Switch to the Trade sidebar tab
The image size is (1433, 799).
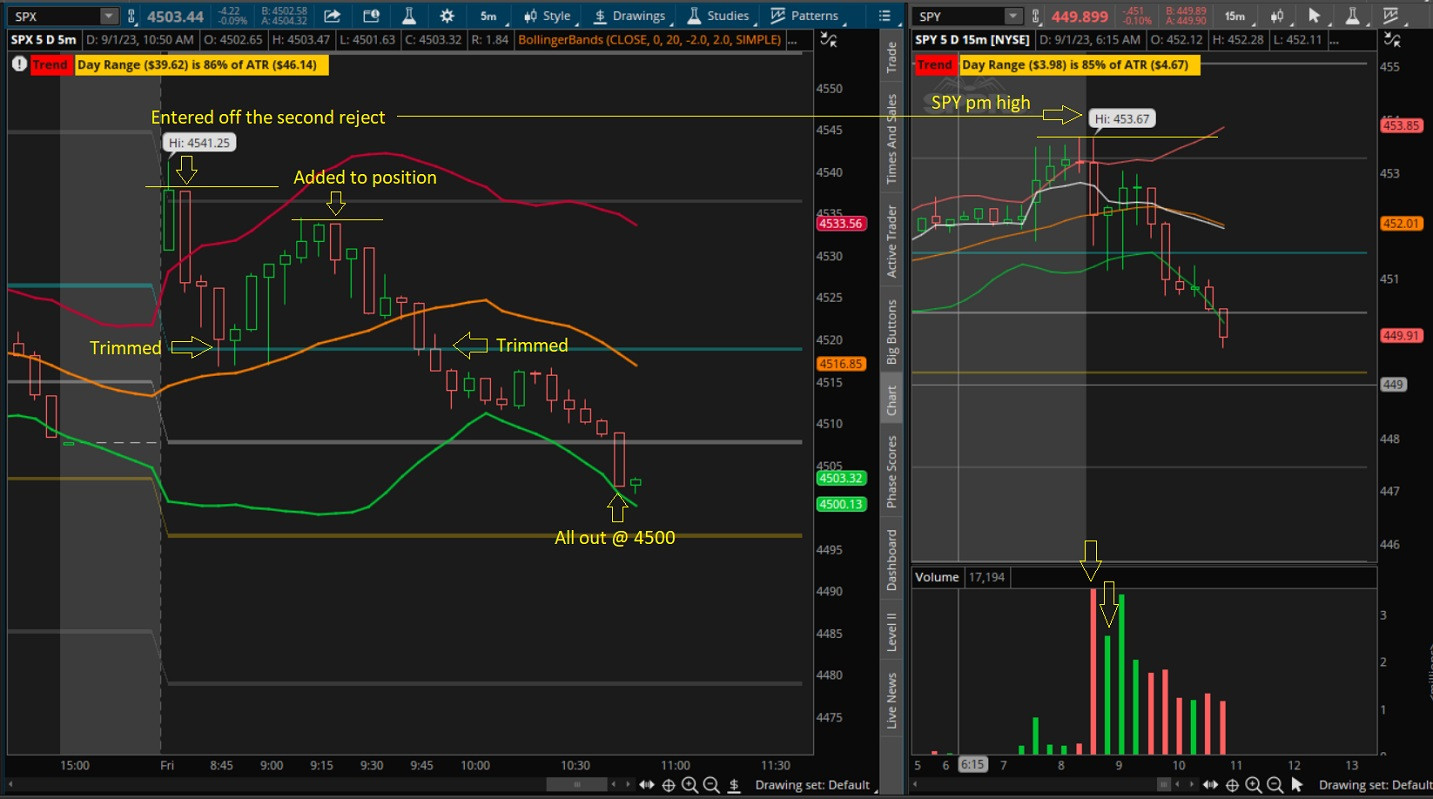pos(891,58)
